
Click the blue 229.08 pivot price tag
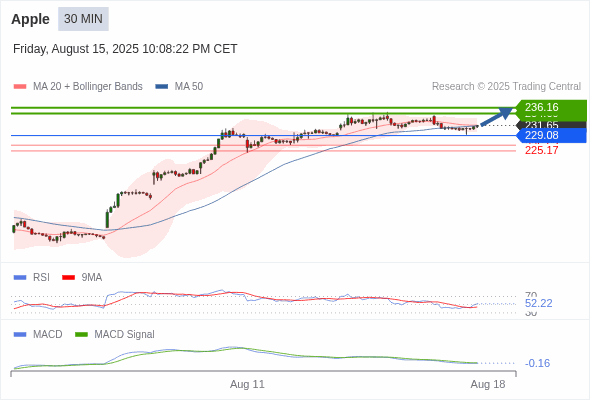click(x=550, y=135)
